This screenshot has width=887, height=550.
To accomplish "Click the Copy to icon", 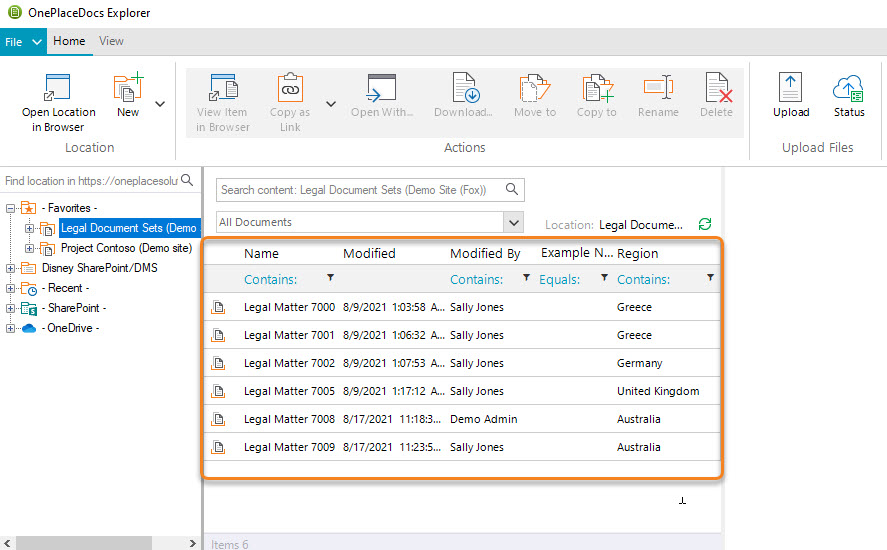I will click(x=597, y=87).
